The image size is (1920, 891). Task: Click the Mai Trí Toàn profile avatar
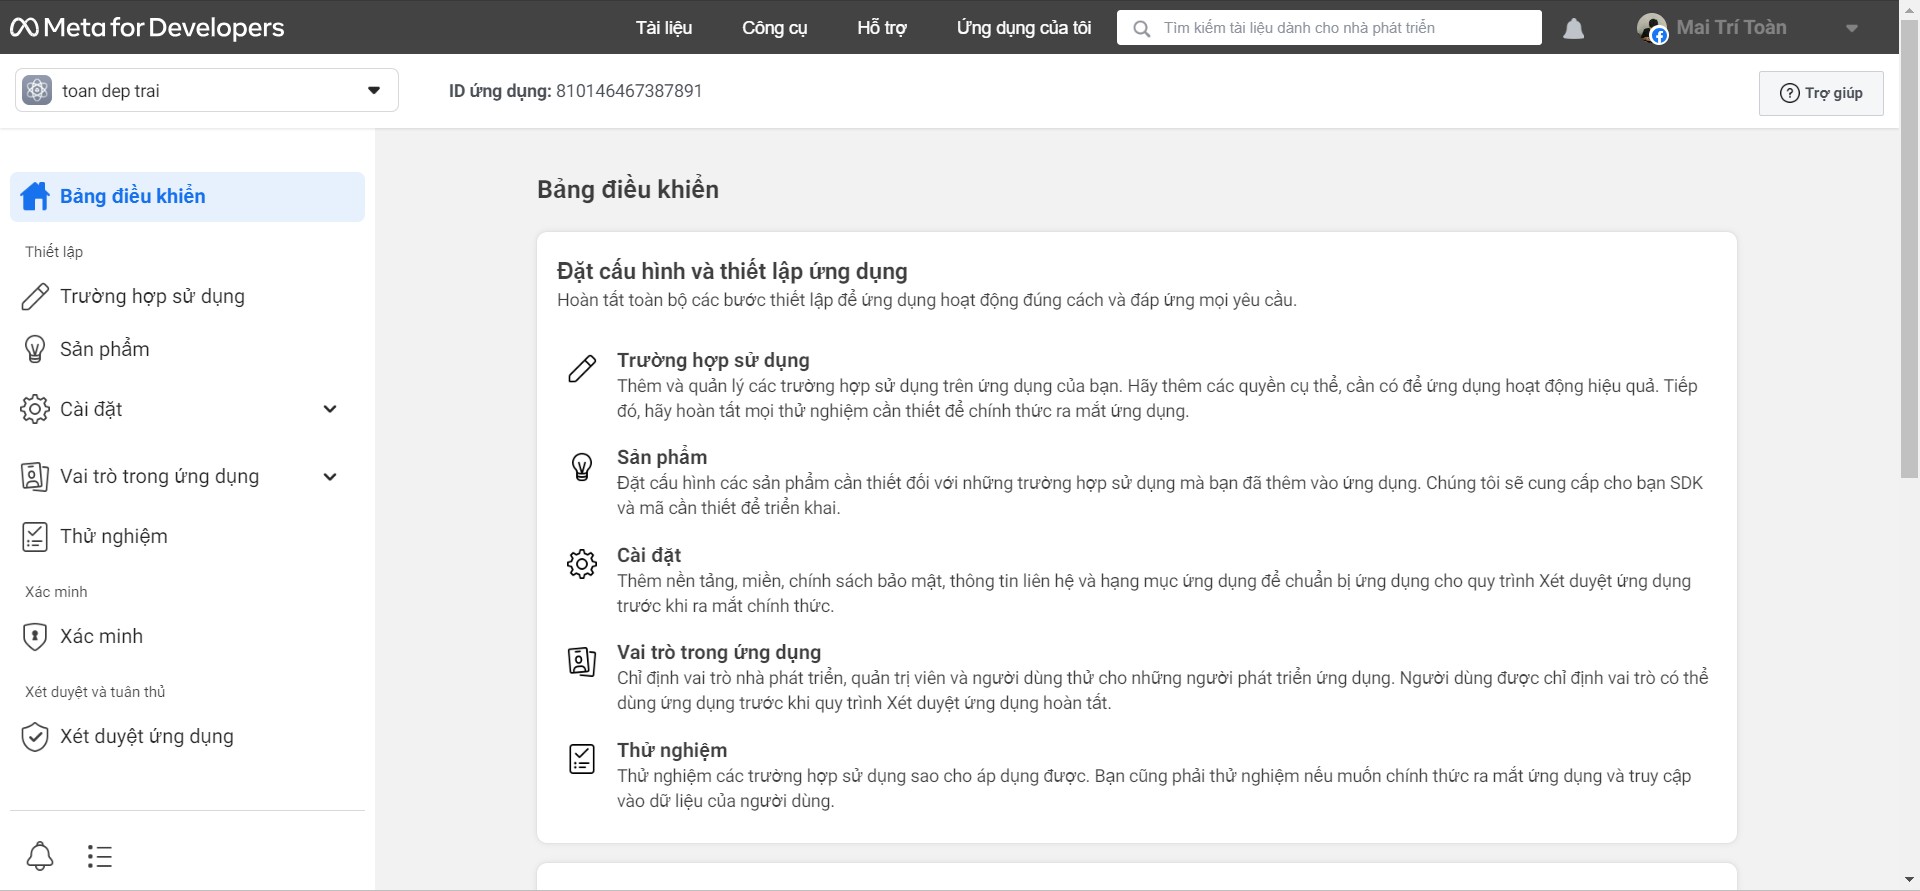pyautogui.click(x=1652, y=28)
